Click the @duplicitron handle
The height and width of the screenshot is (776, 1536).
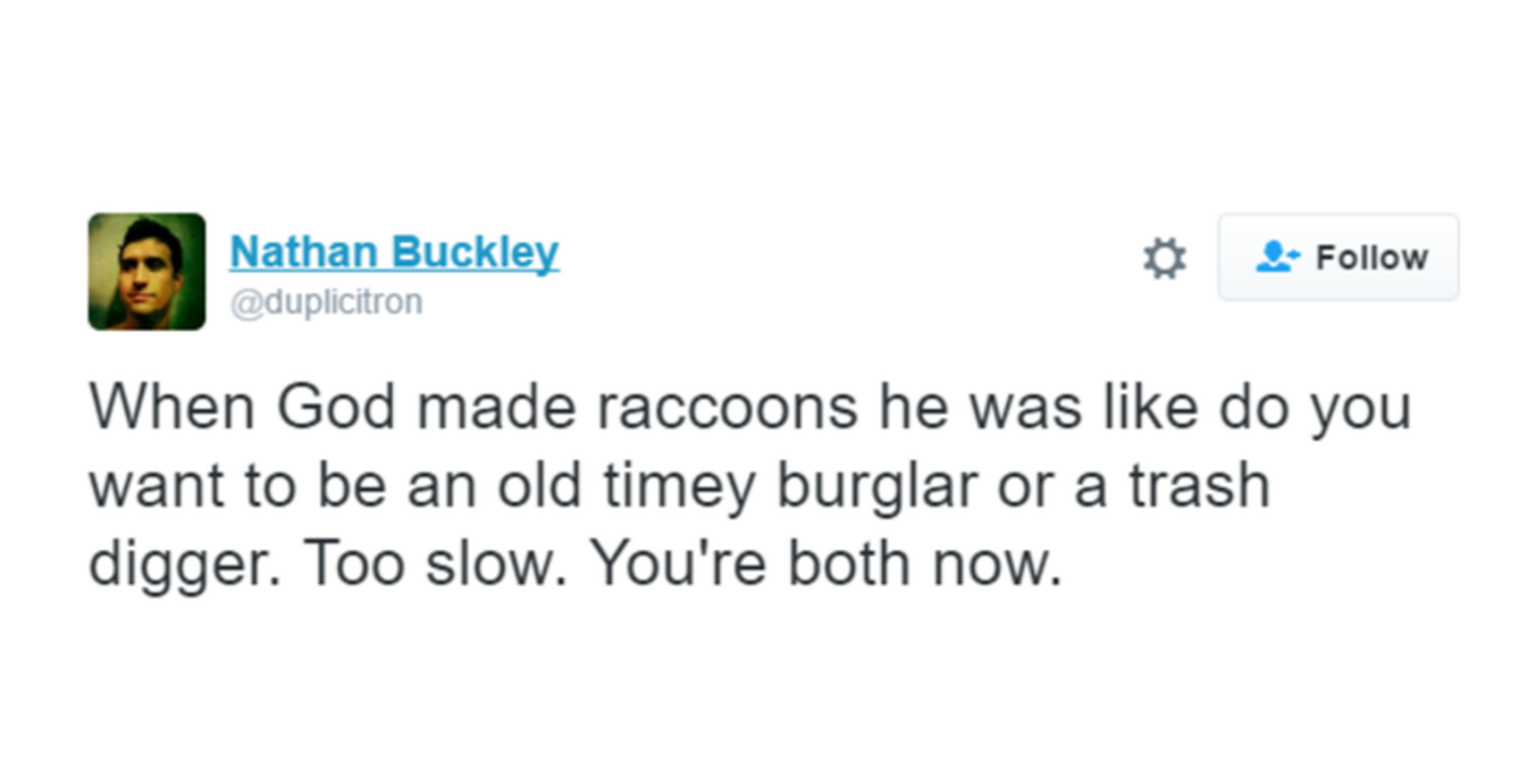(x=326, y=301)
